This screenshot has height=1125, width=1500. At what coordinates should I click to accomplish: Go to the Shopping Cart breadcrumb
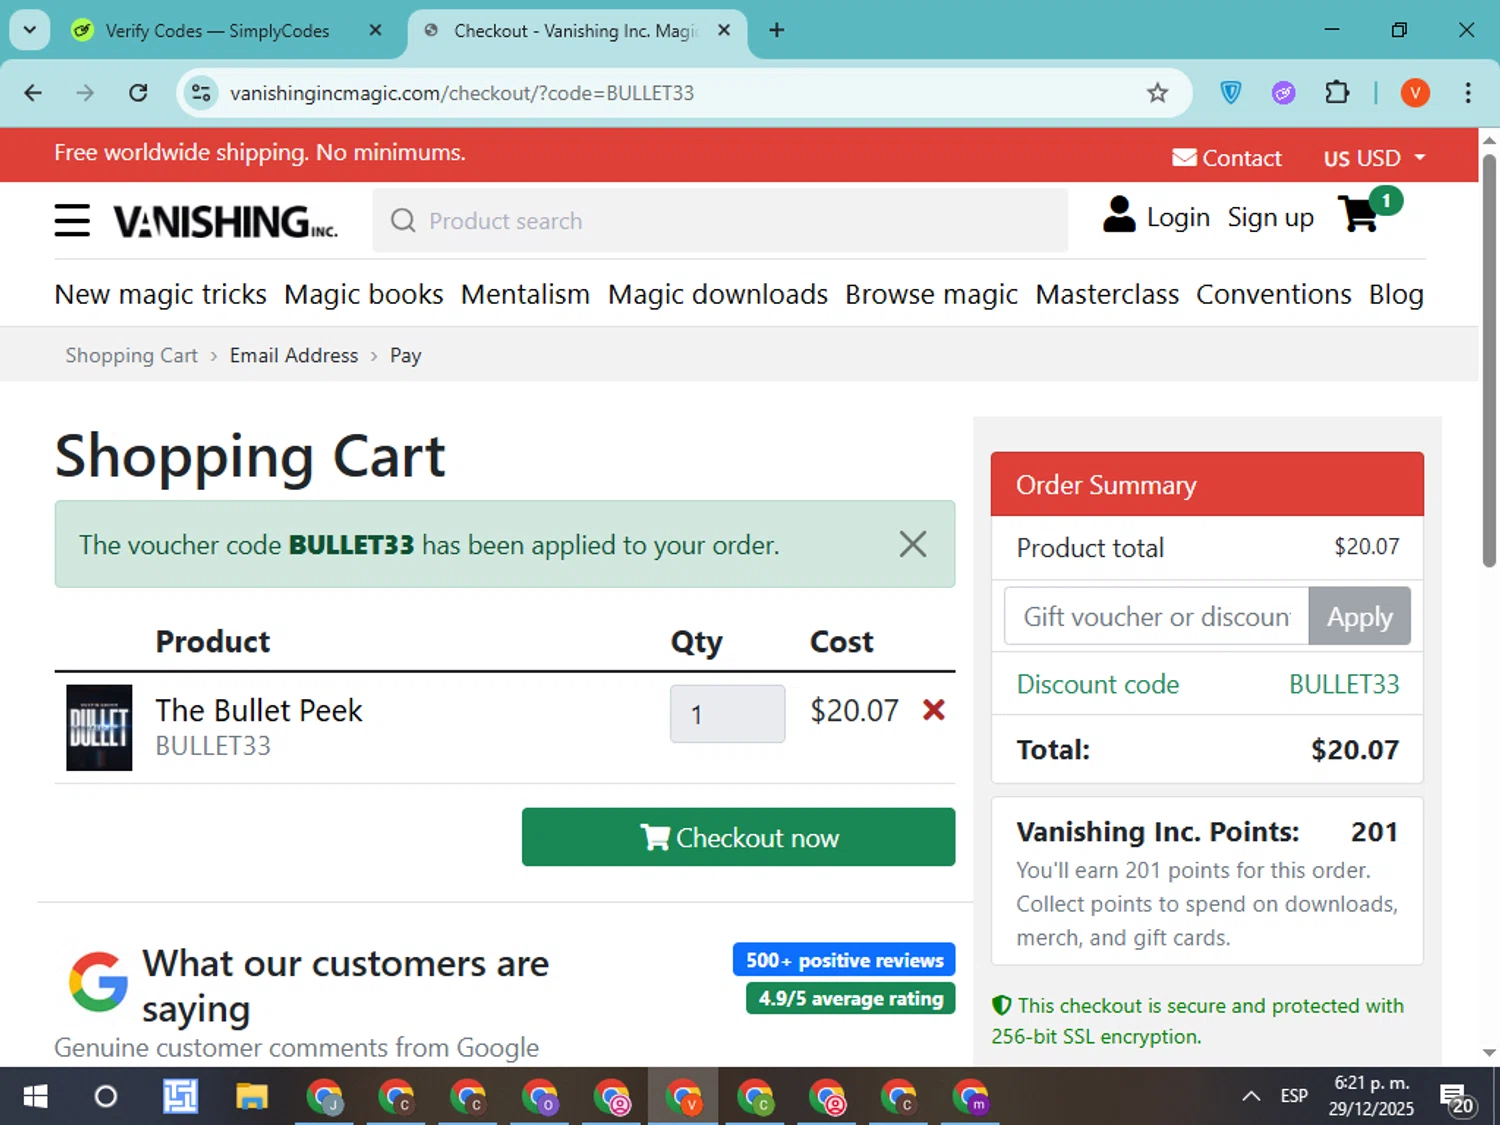[x=132, y=355]
